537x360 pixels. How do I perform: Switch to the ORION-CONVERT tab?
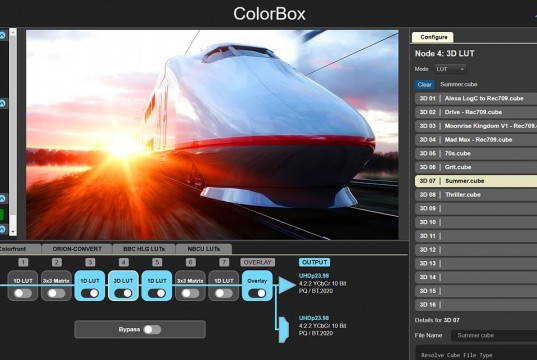click(x=77, y=249)
